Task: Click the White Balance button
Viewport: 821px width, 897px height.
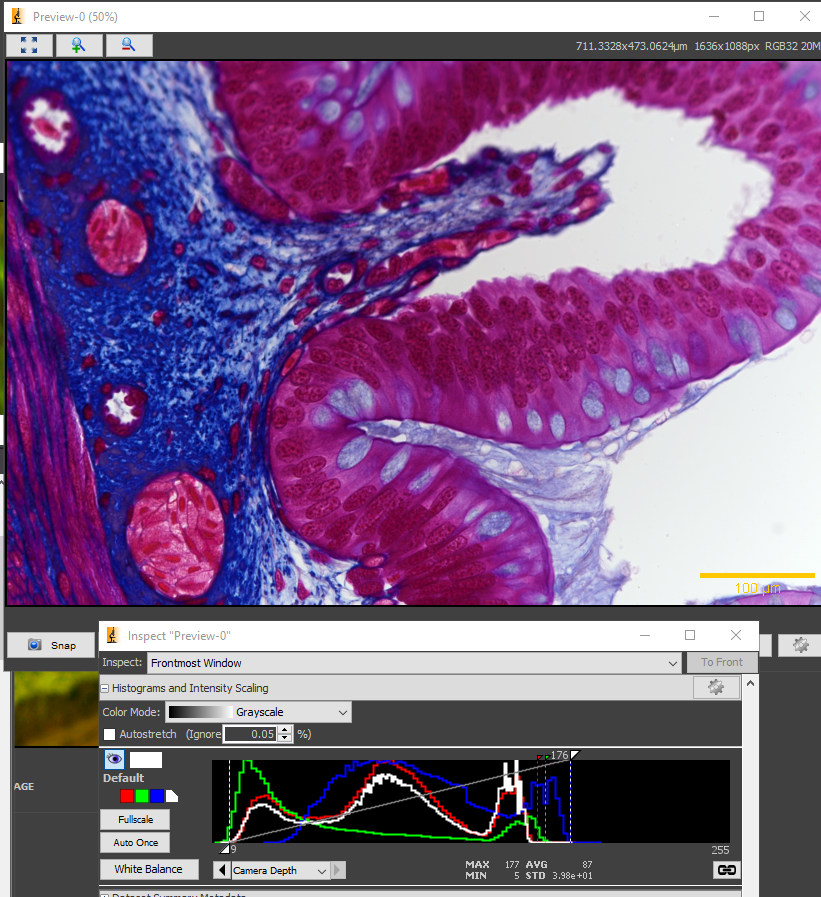Action: 149,869
